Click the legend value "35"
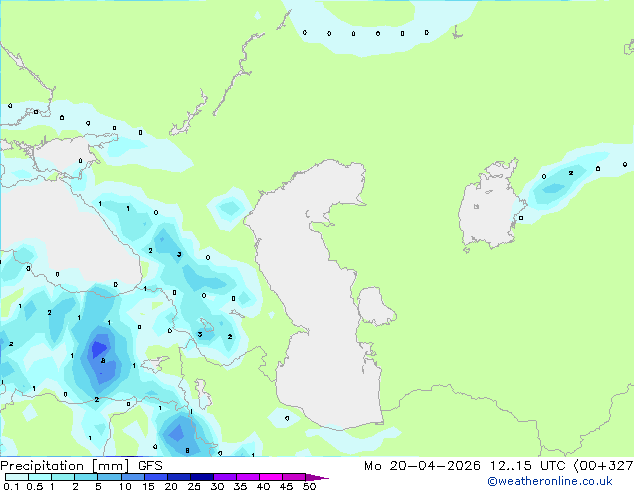634x490 pixels. point(241,486)
